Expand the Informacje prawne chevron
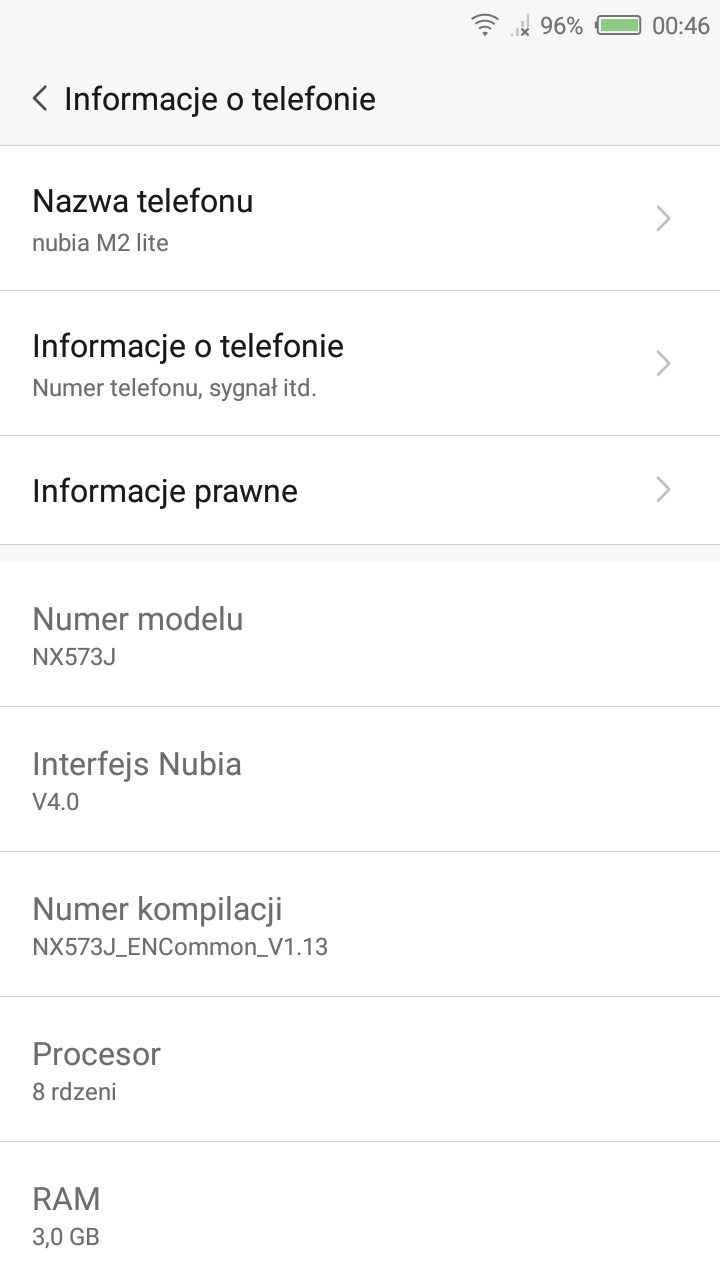This screenshot has height=1280, width=720. 663,490
